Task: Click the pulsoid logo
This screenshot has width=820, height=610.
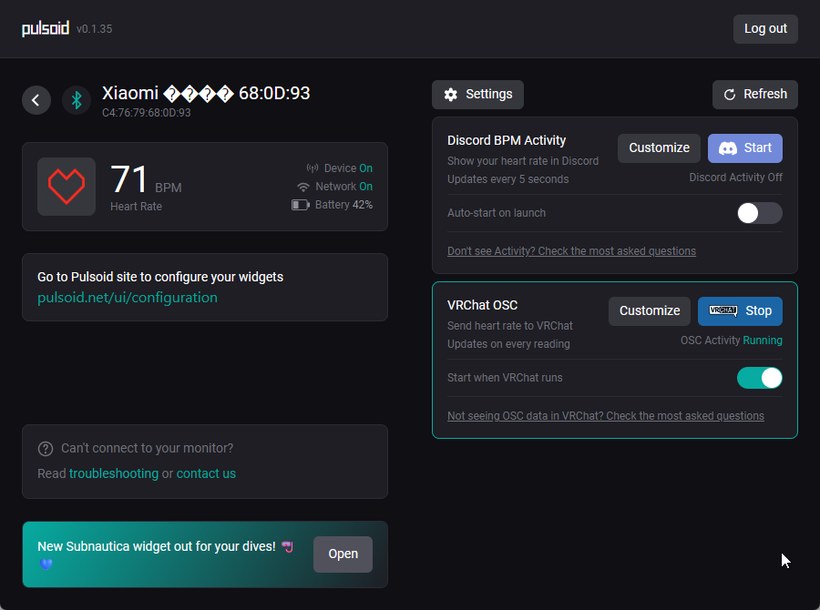Action: 45,28
